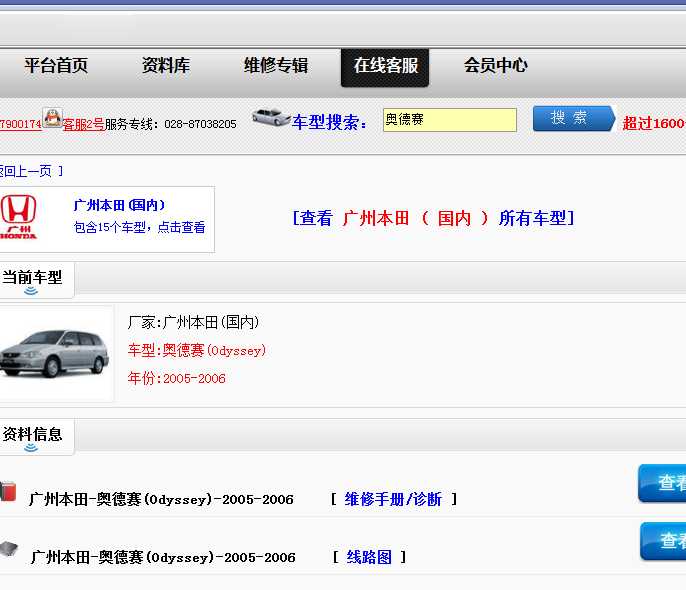This screenshot has height=590, width=686.
Task: Focus the 车型搜索 input field containing 奥德赛
Action: 450,120
